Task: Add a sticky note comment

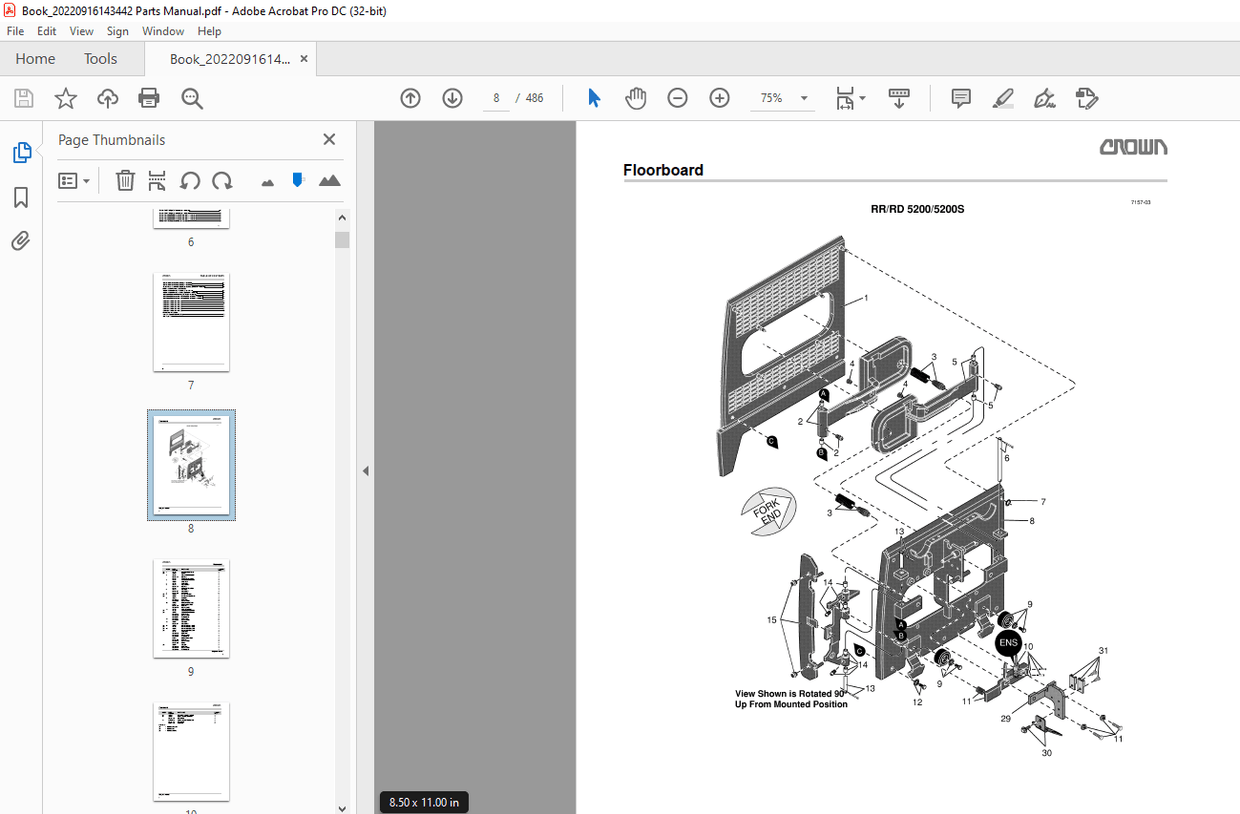Action: (x=960, y=98)
